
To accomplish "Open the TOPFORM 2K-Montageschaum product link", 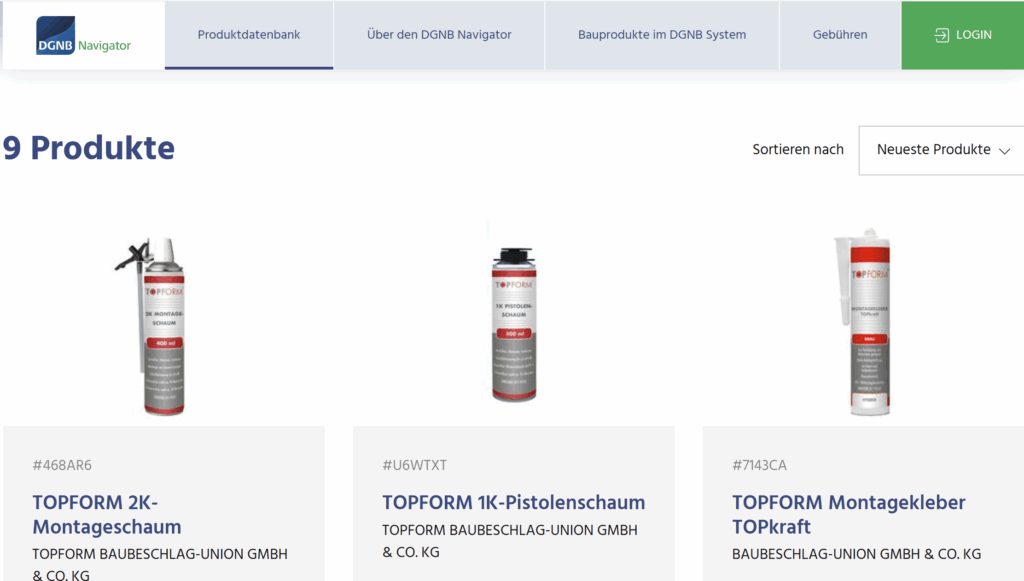I will coord(107,514).
